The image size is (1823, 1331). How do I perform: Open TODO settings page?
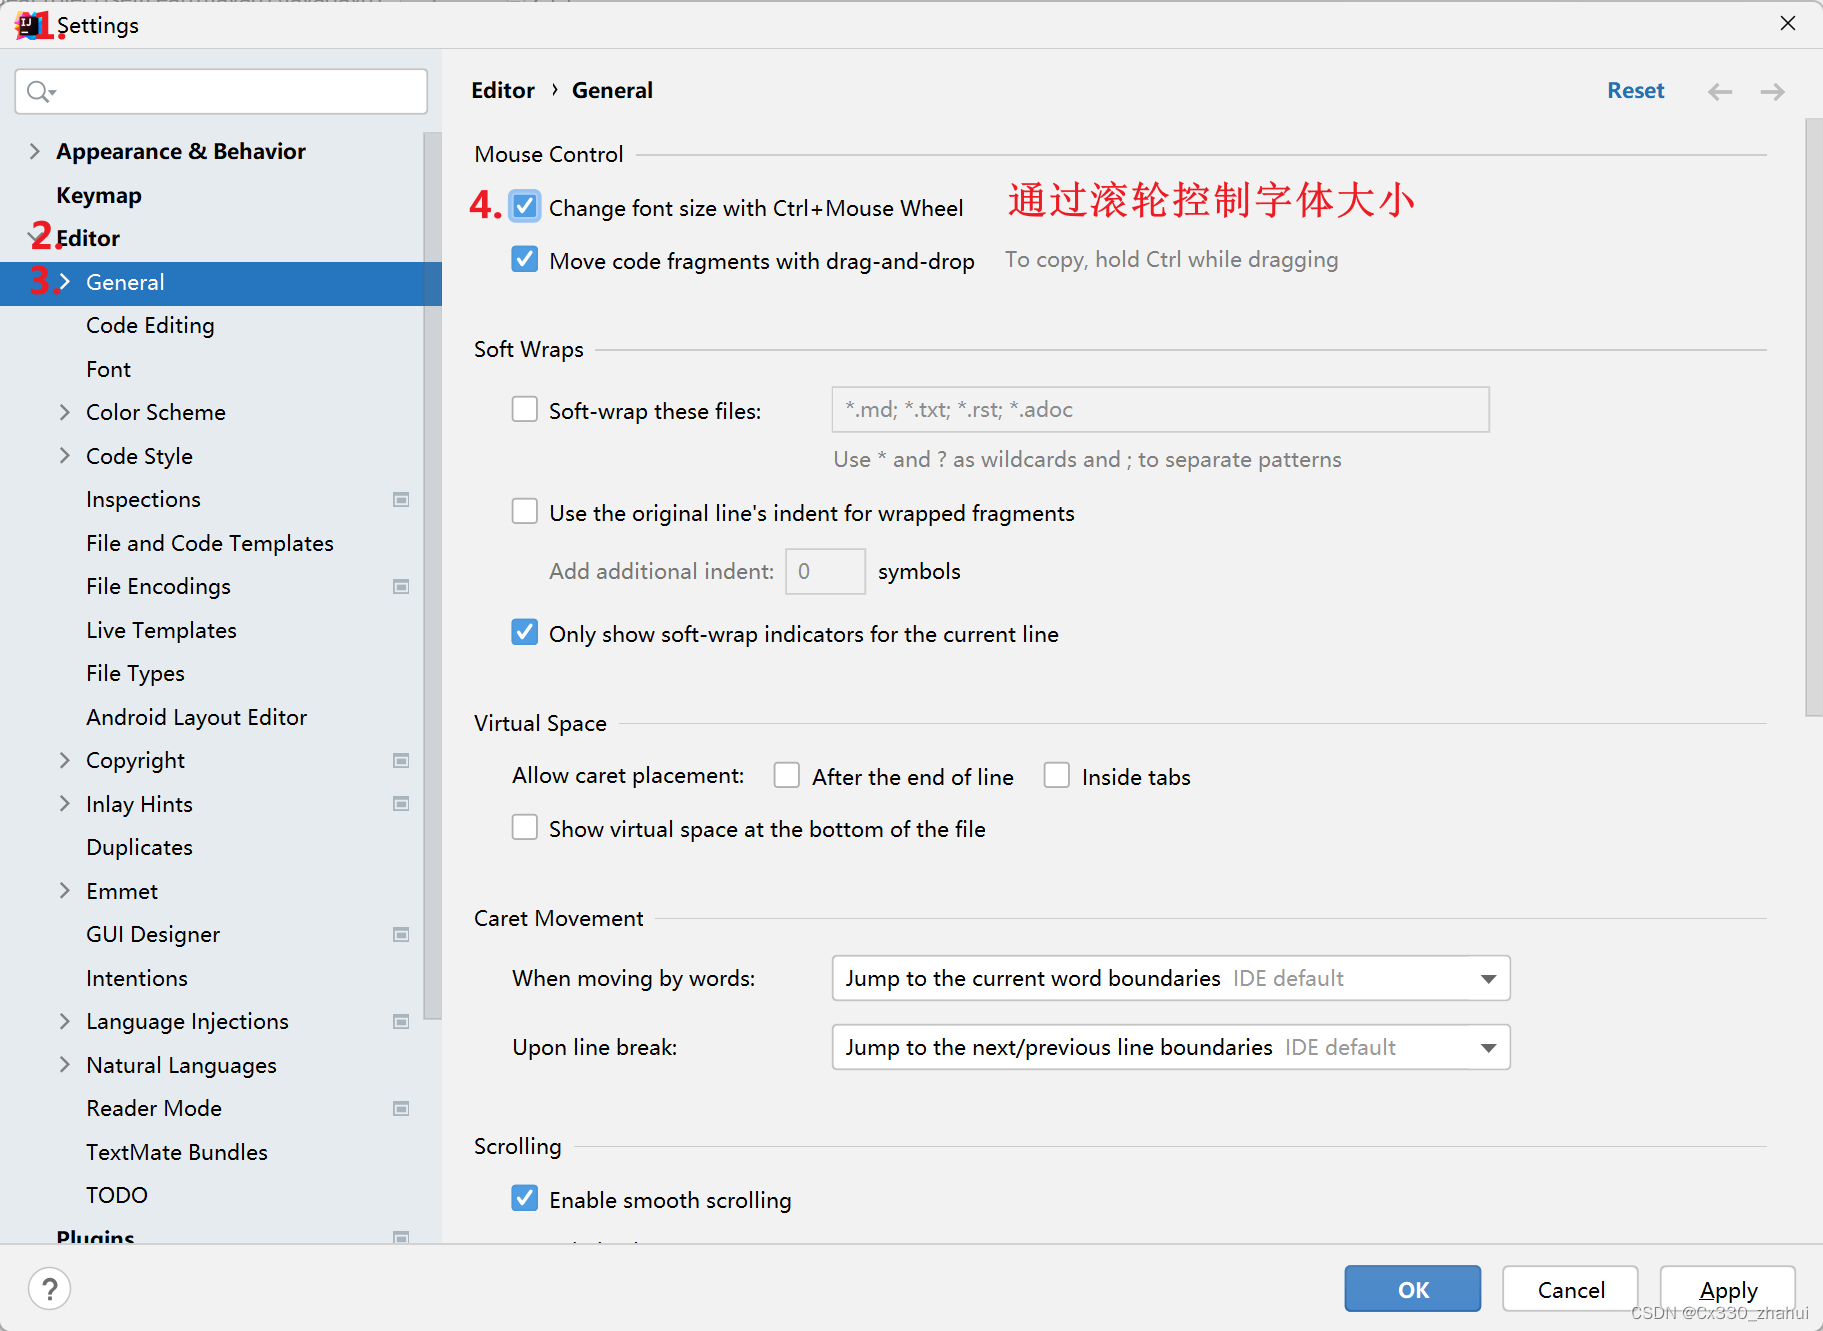pyautogui.click(x=117, y=1195)
